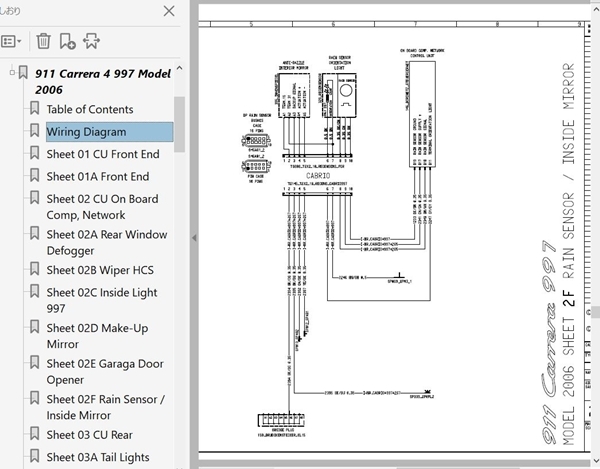600x469 pixels.
Task: Open Sheet 03A Tail Lights bookmark
Action: (x=98, y=457)
